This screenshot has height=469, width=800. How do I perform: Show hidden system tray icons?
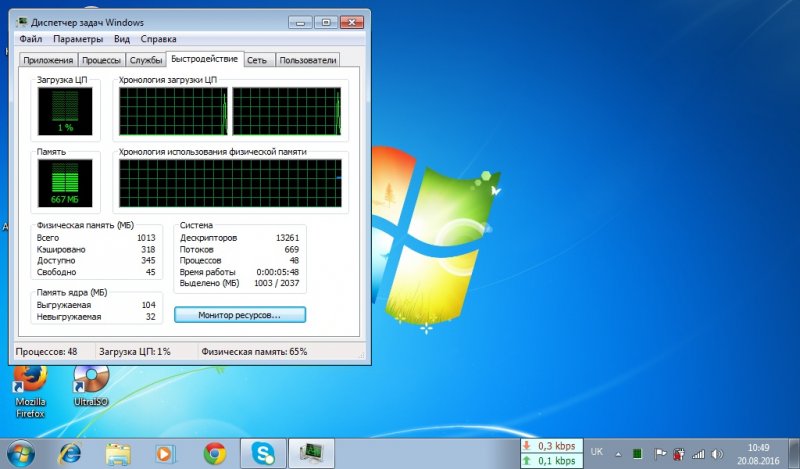tap(617, 453)
